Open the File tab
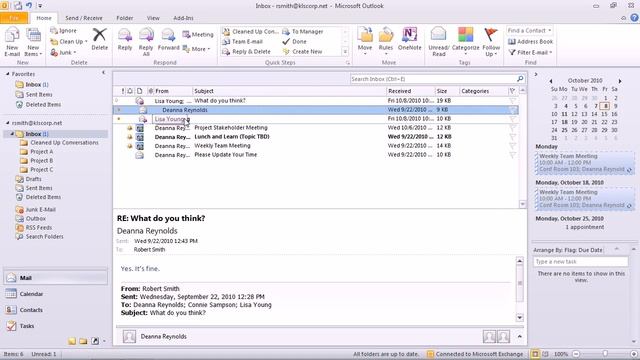 [x=14, y=18]
